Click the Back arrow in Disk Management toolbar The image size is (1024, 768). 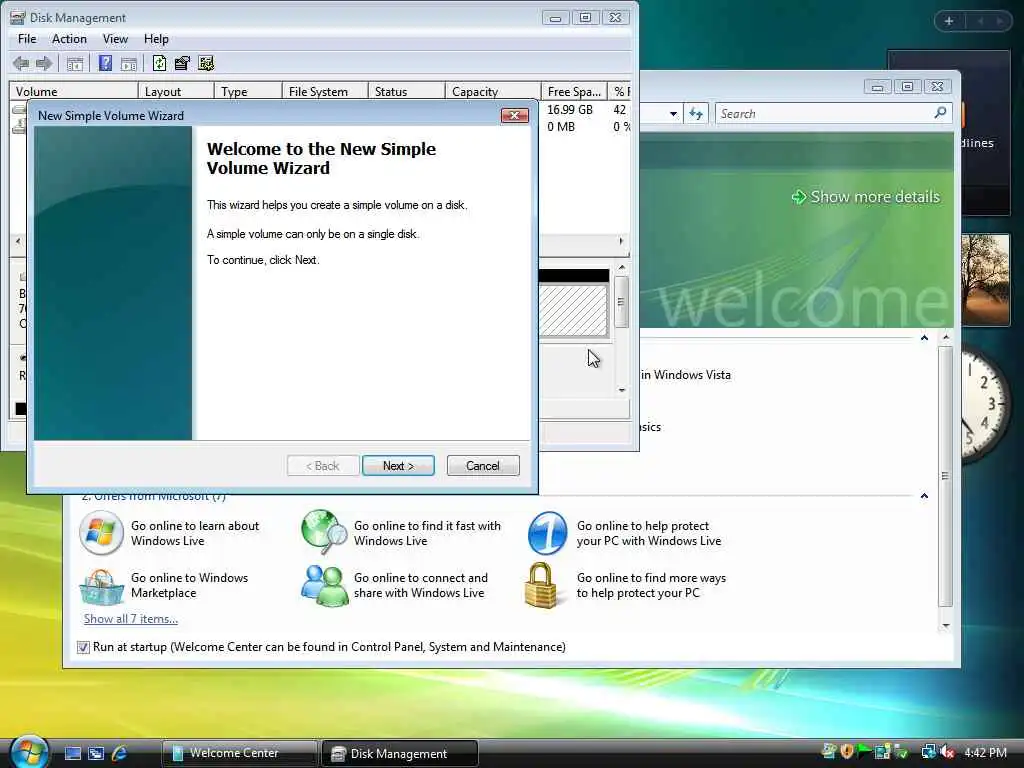point(21,63)
